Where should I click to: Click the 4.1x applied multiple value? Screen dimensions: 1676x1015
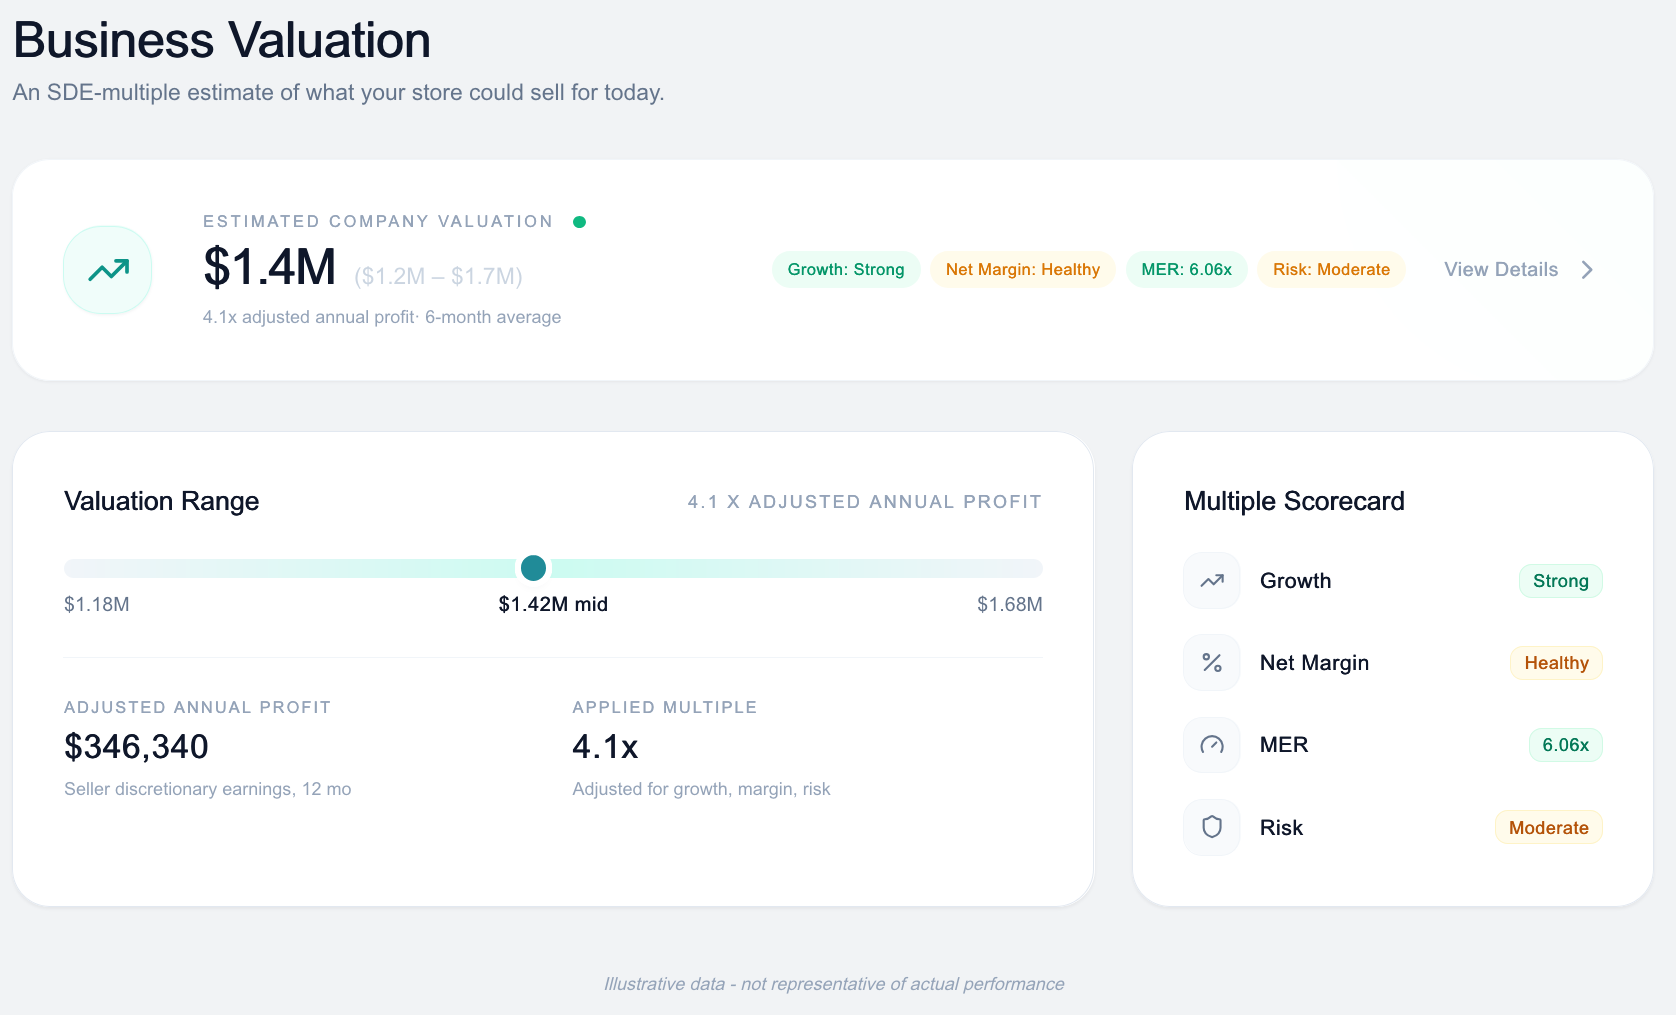coord(605,747)
